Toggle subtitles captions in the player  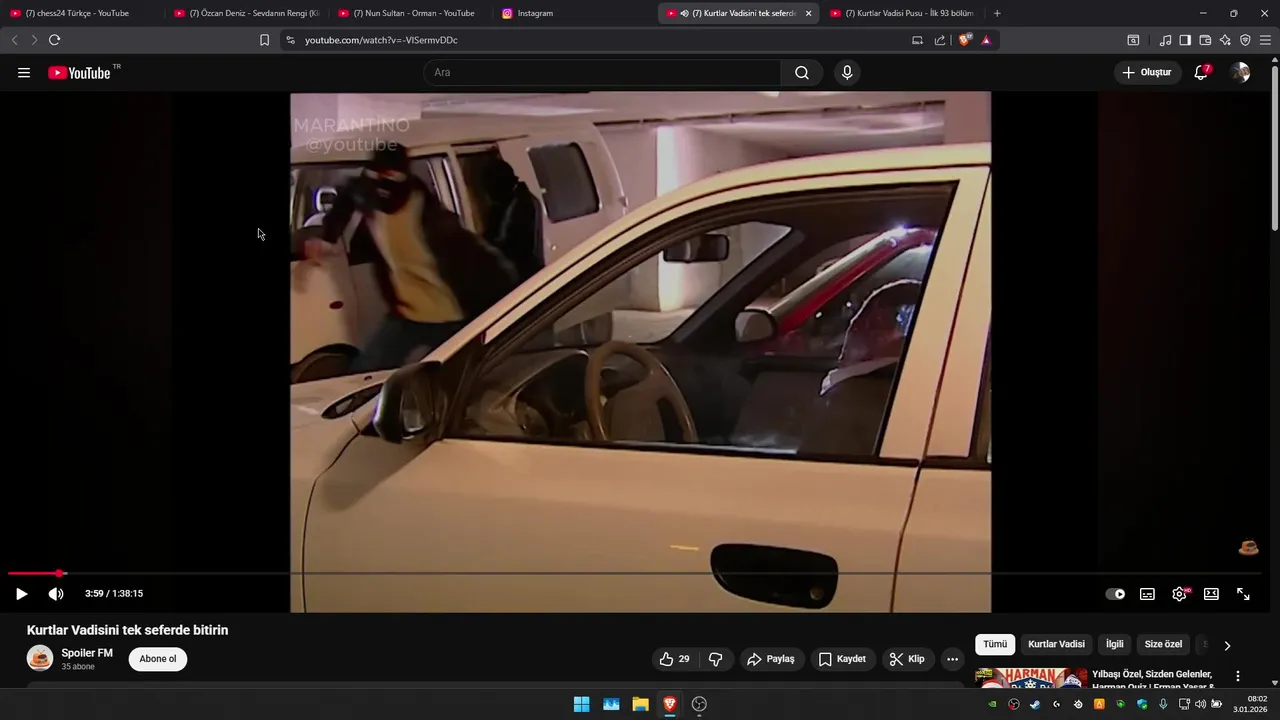pos(1147,594)
